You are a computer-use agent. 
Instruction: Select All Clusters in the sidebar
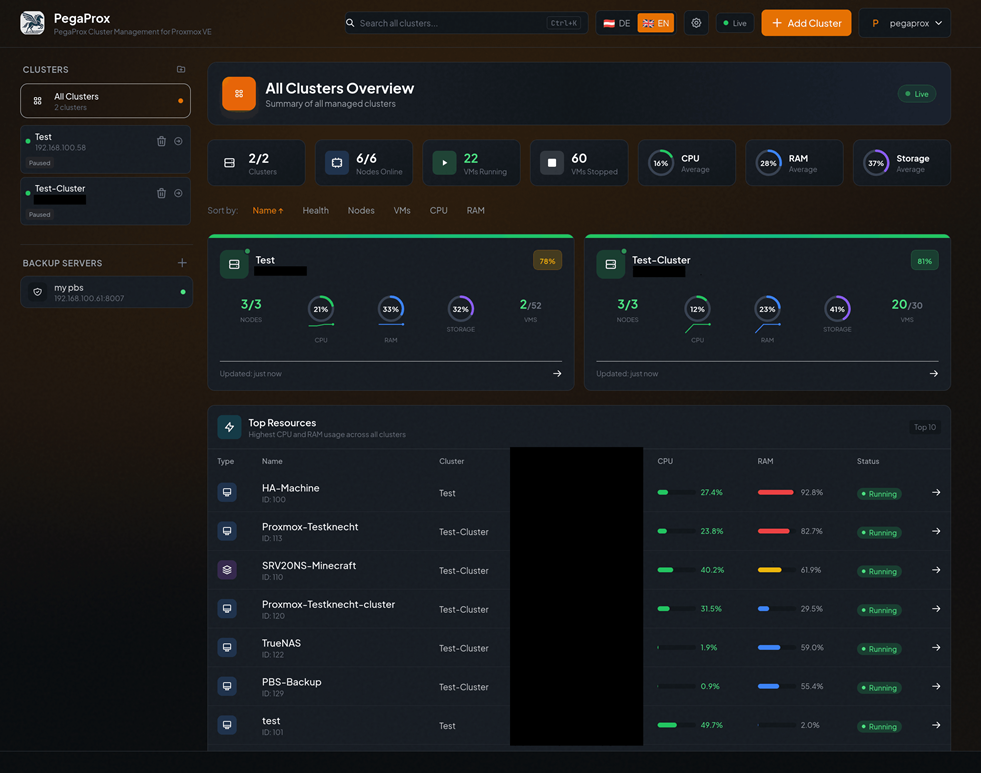[x=105, y=101]
